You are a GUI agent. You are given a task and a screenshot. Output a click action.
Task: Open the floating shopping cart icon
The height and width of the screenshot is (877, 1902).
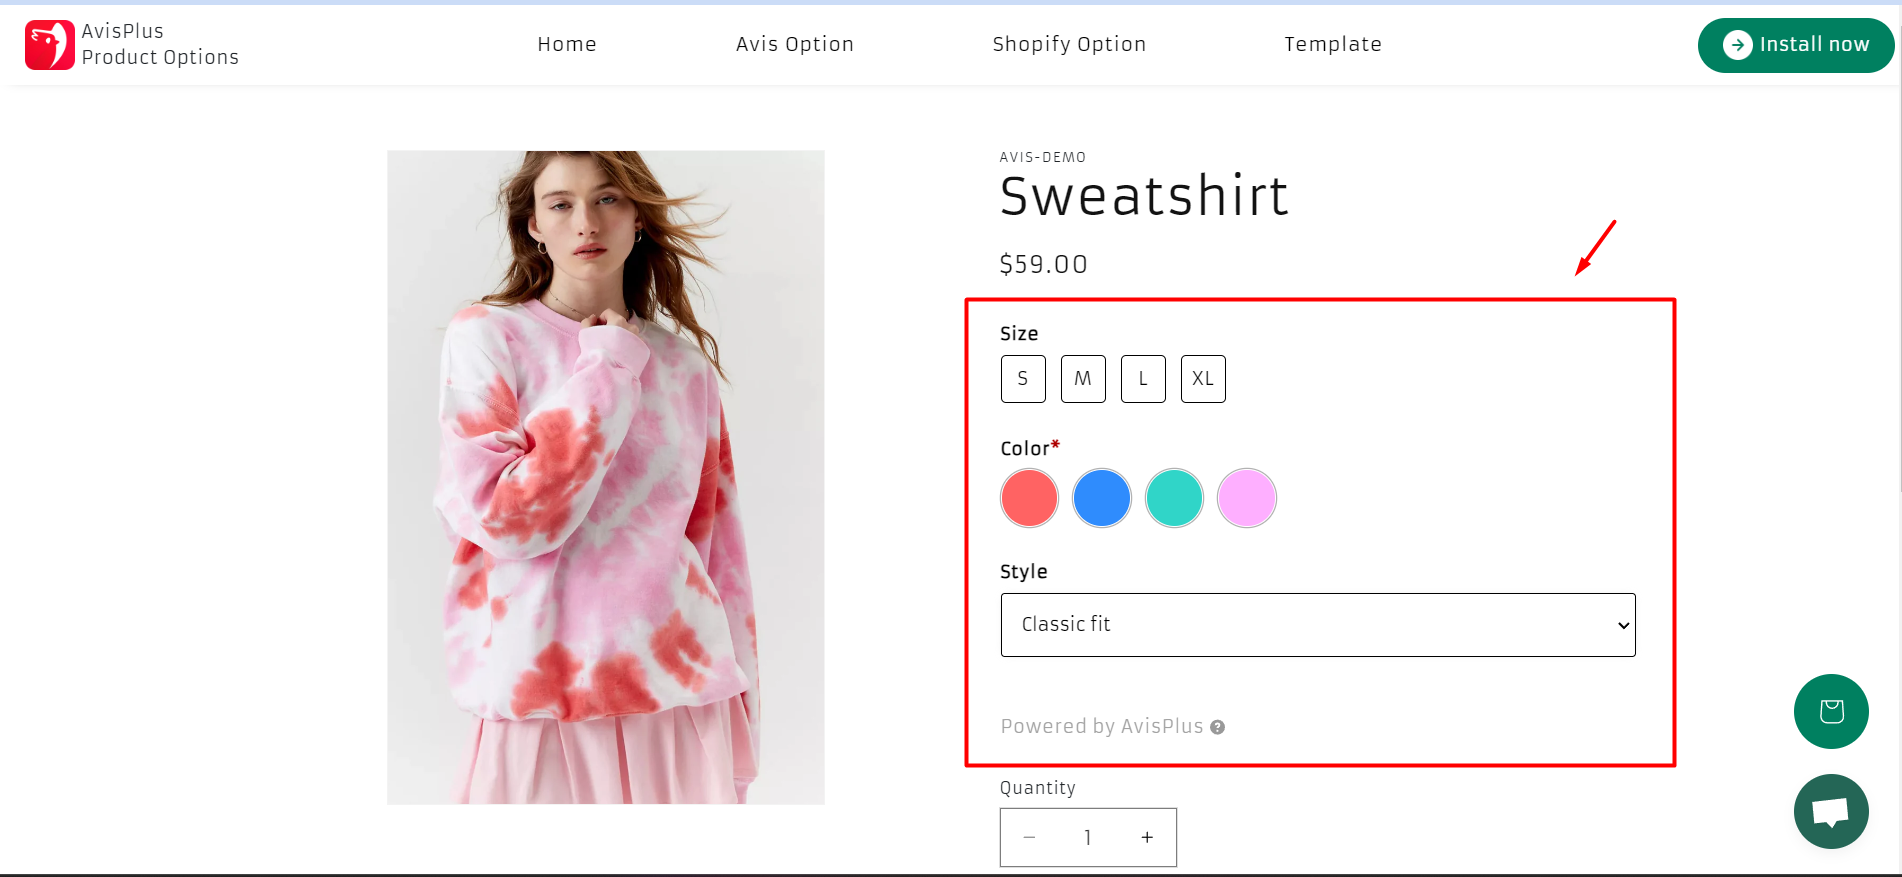(x=1831, y=711)
